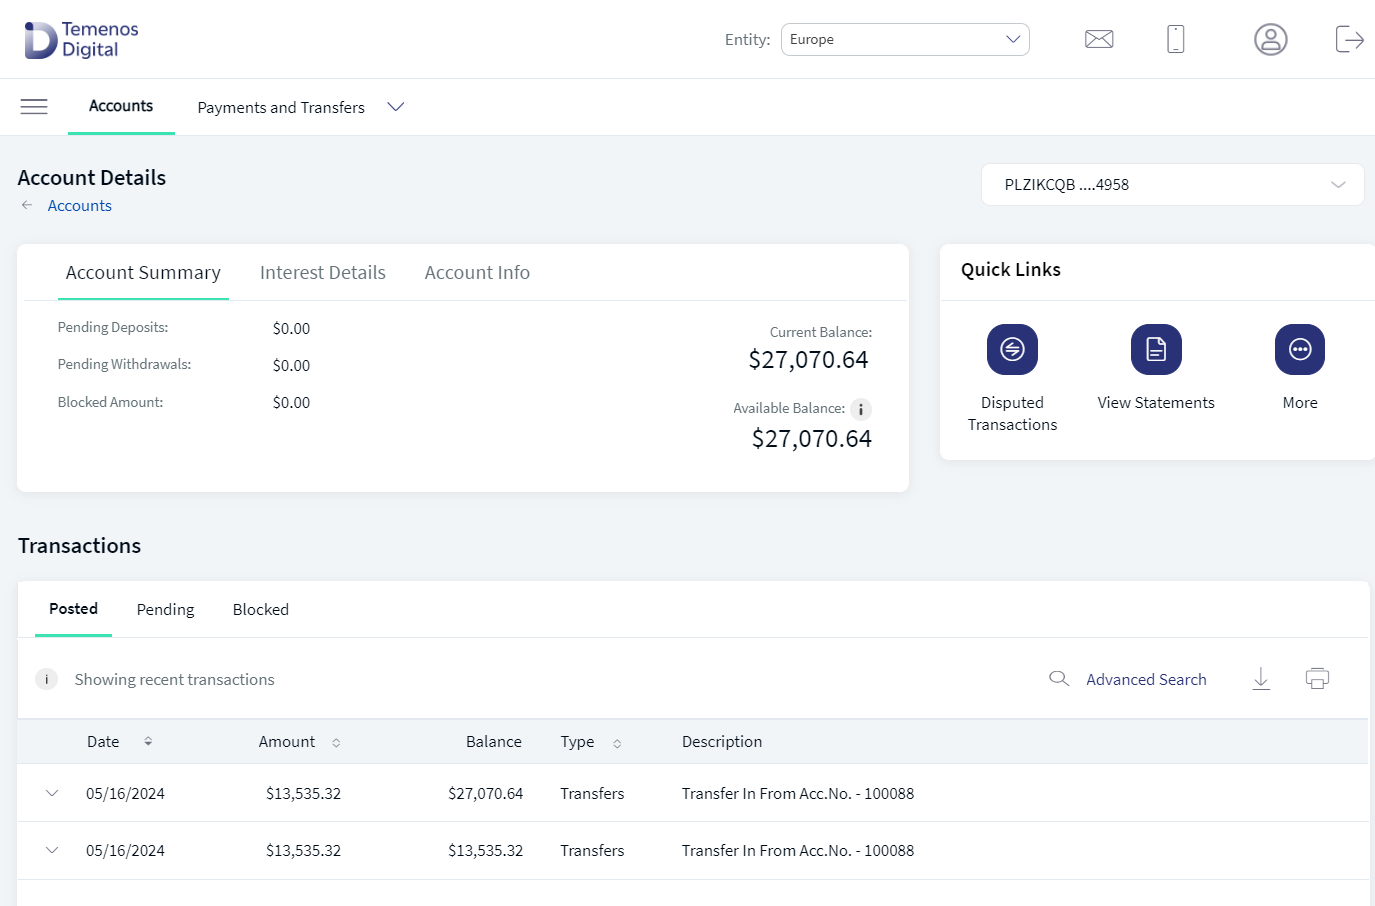Screen dimensions: 1375x906
Task: Click View Statements label
Action: (x=1156, y=402)
